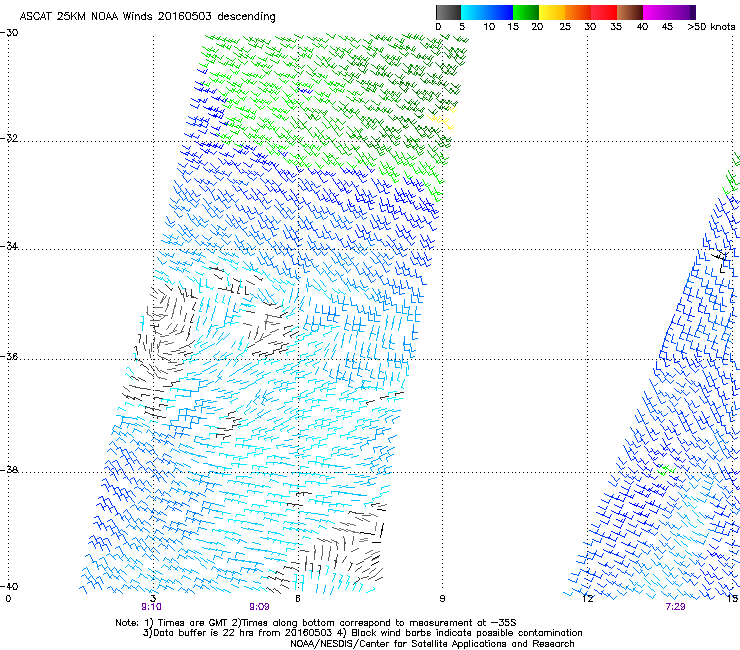Screen dimensions: 740x650
Task: Click the 7:29 swath time label
Action: pyautogui.click(x=675, y=607)
